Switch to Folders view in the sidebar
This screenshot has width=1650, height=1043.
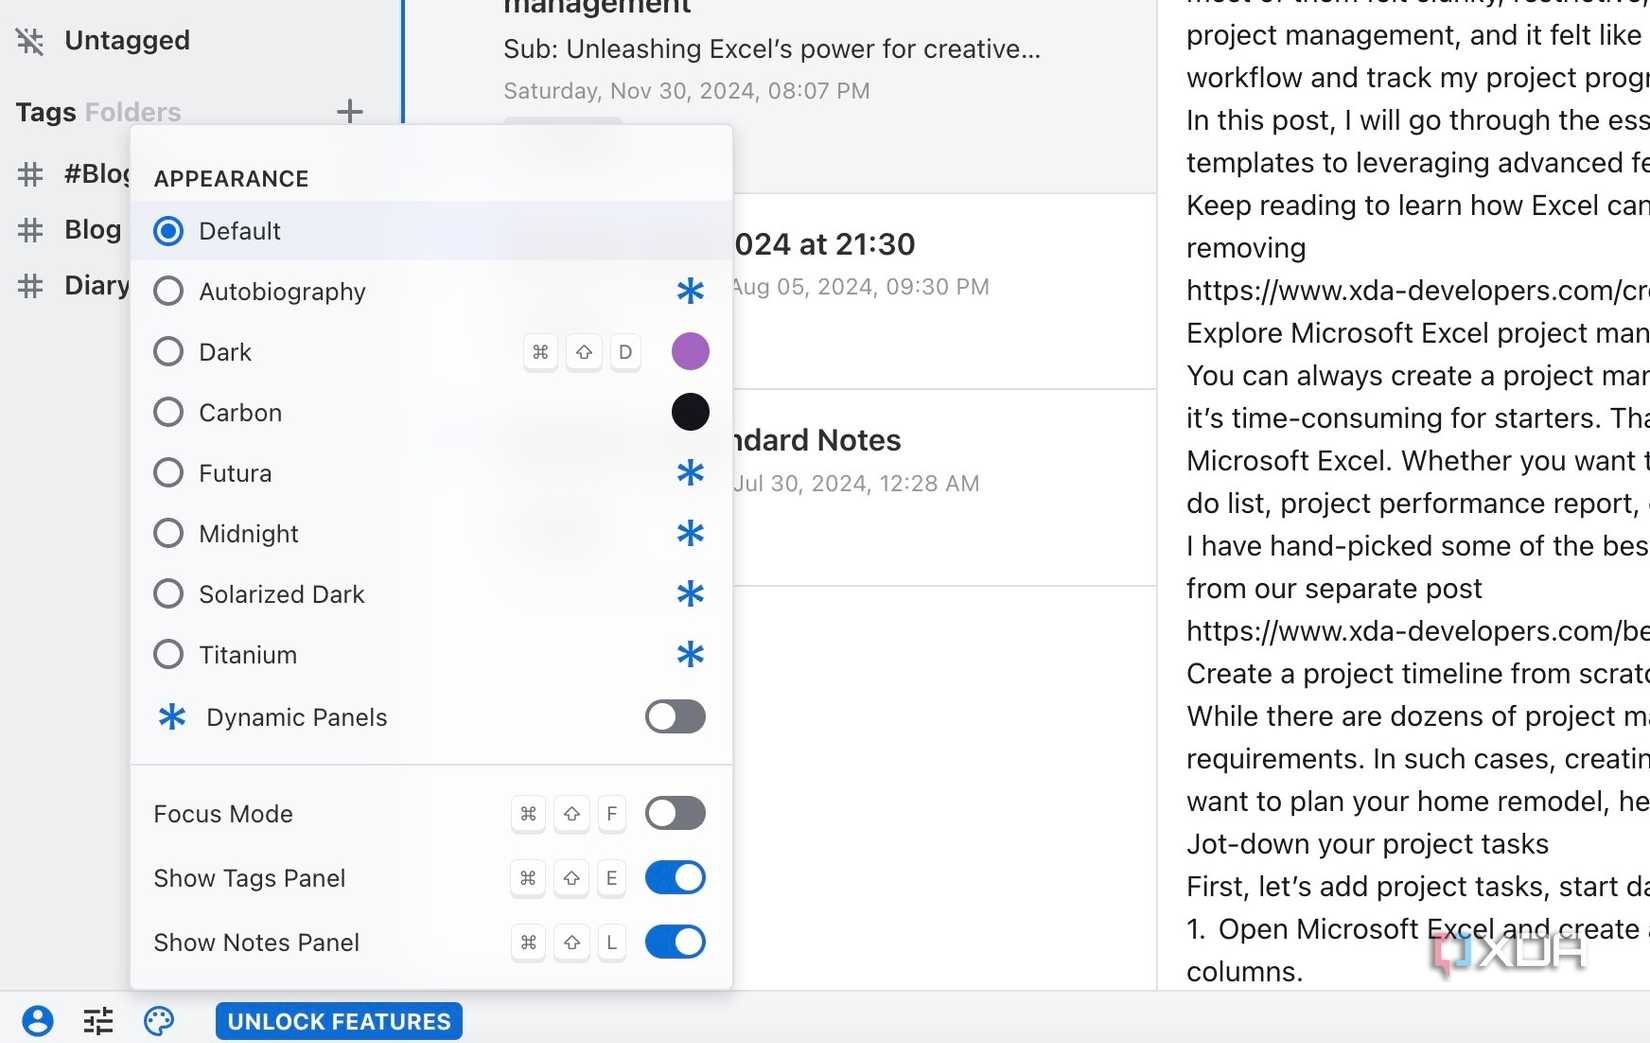coord(134,112)
